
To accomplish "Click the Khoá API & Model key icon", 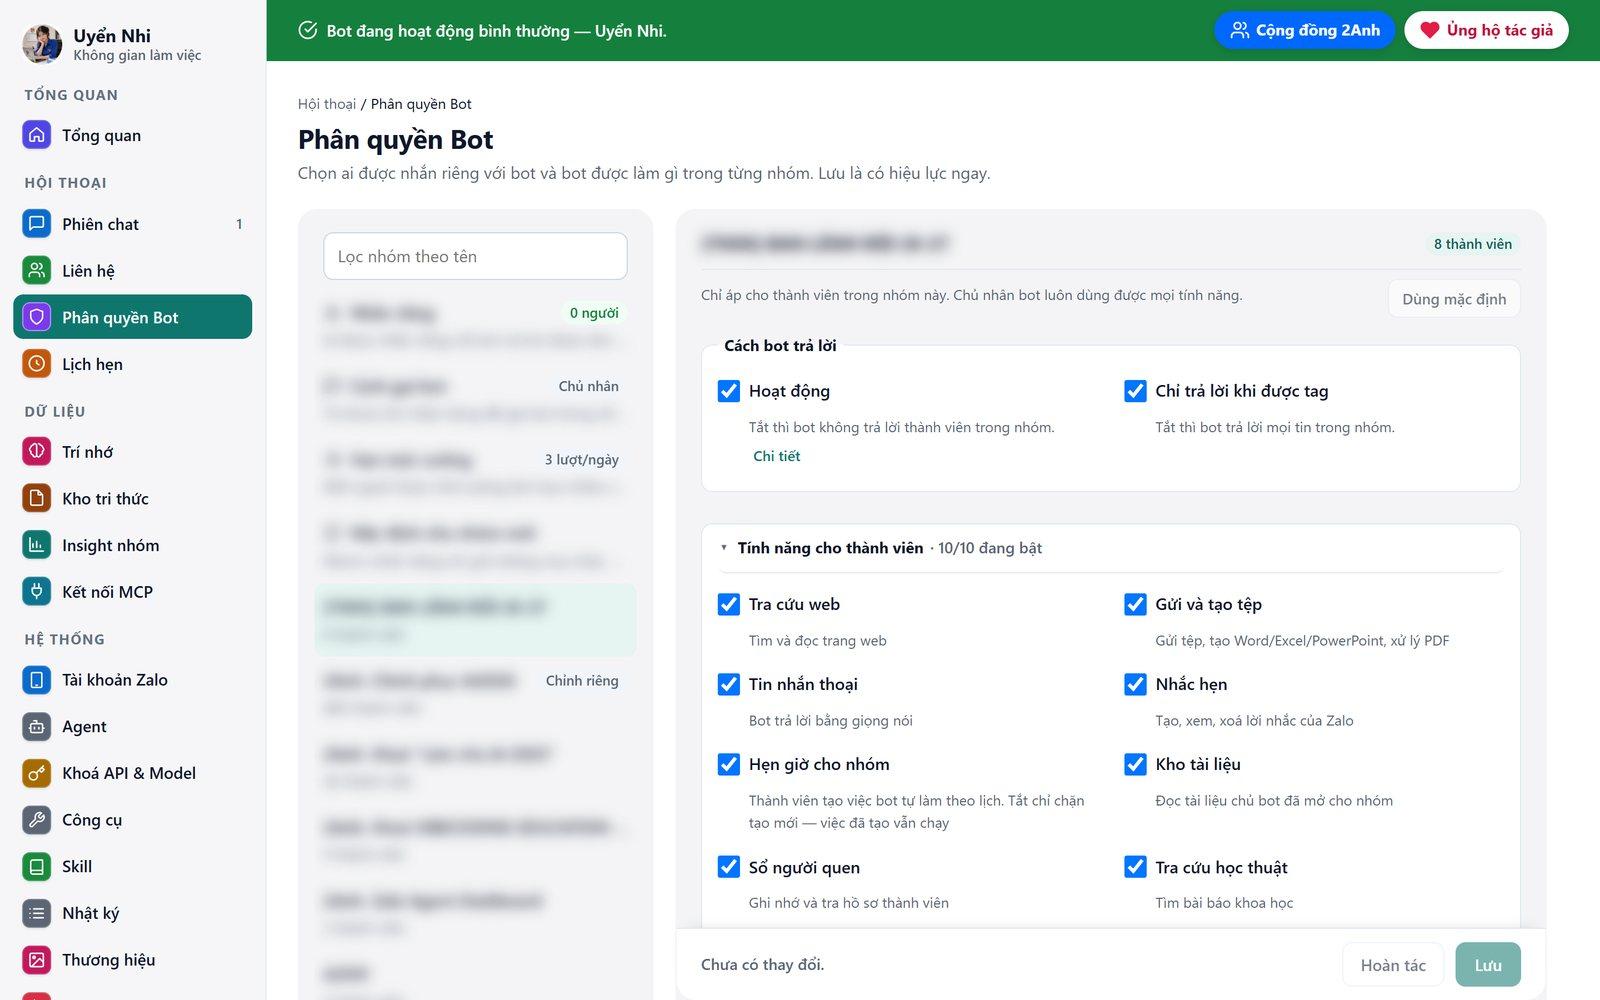I will click(x=37, y=773).
